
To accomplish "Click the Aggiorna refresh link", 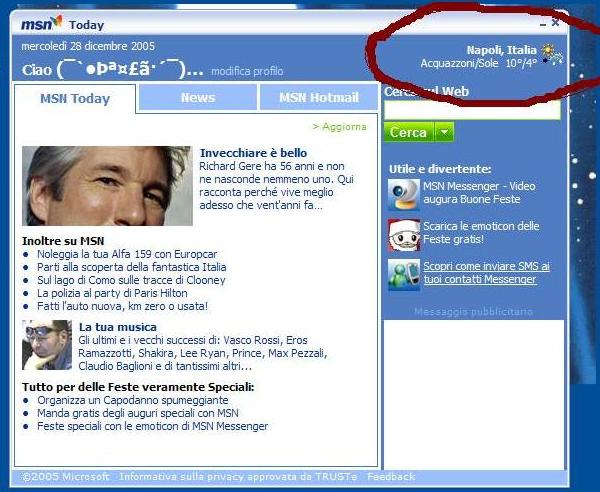I will (339, 127).
